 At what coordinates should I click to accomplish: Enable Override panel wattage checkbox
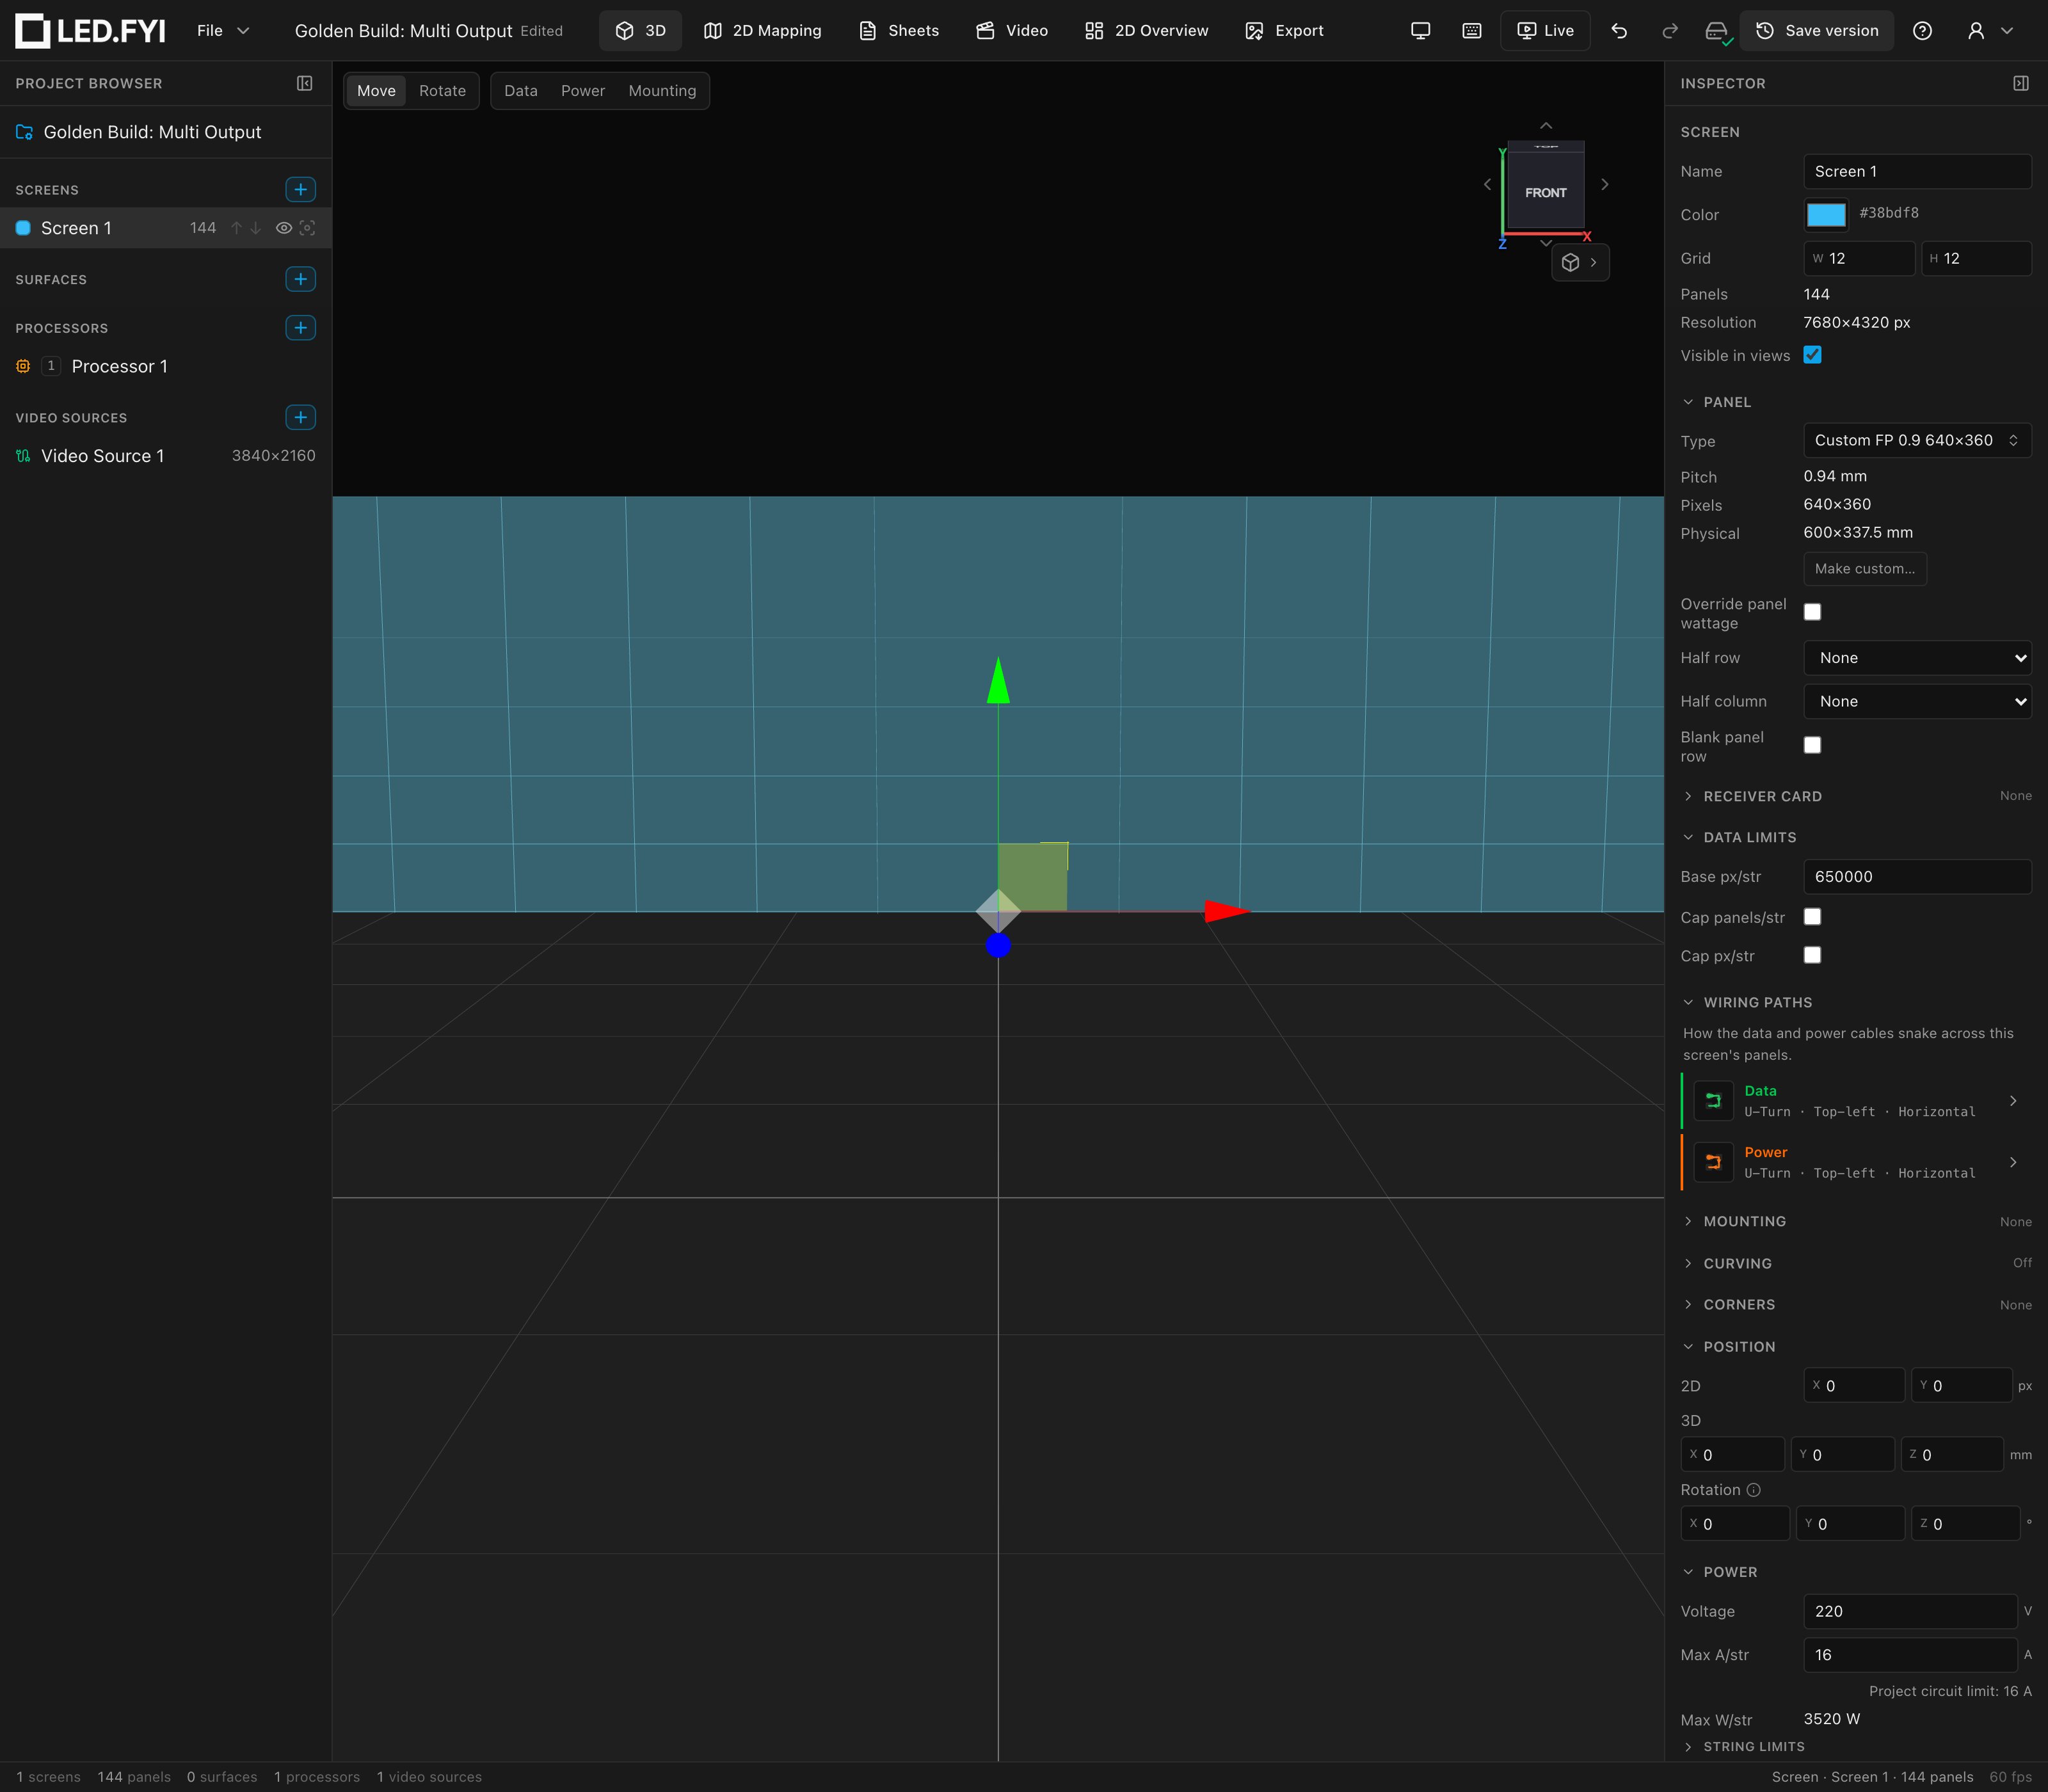[x=1812, y=612]
